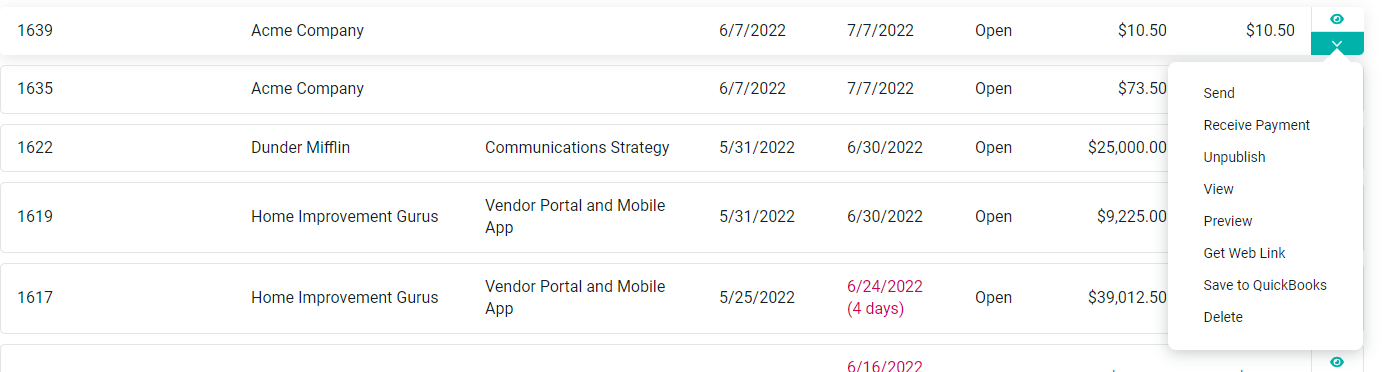The width and height of the screenshot is (1390, 372).
Task: Select Save to QuickBooks option
Action: coord(1265,285)
